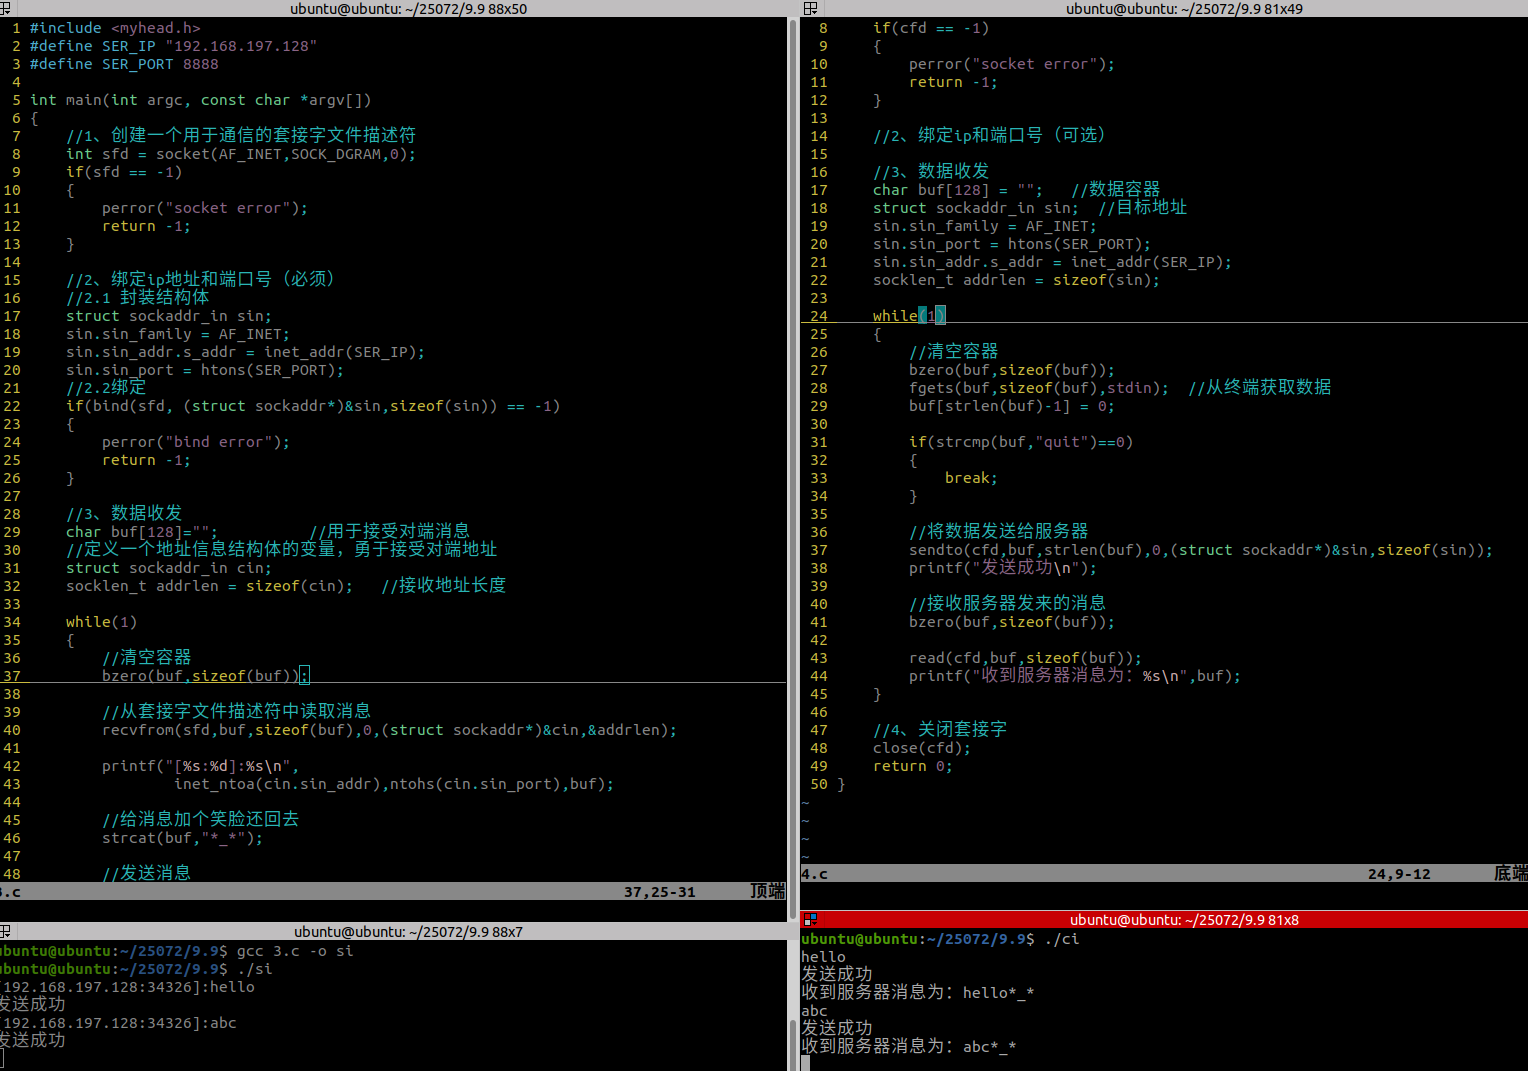
Task: Click the '#define SER_PORT 8888' line
Action: pos(124,64)
